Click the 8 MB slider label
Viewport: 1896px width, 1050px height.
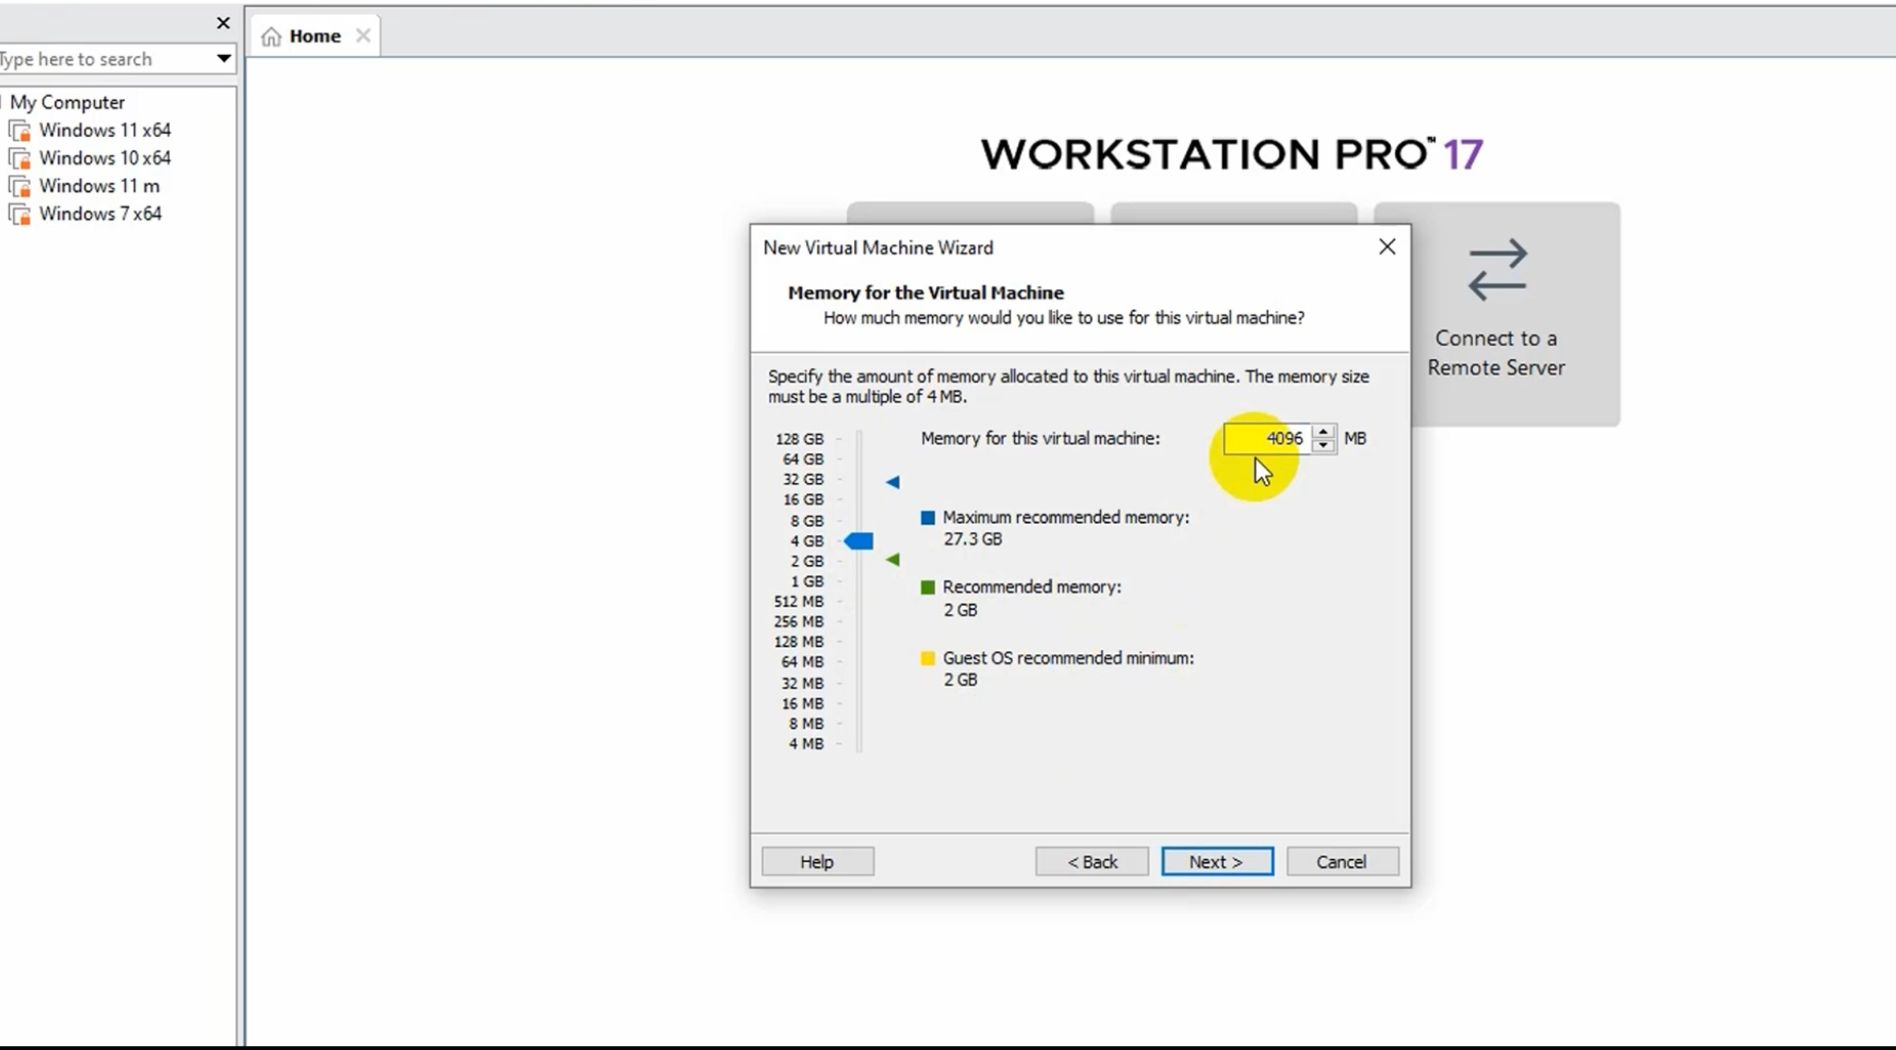pos(806,723)
